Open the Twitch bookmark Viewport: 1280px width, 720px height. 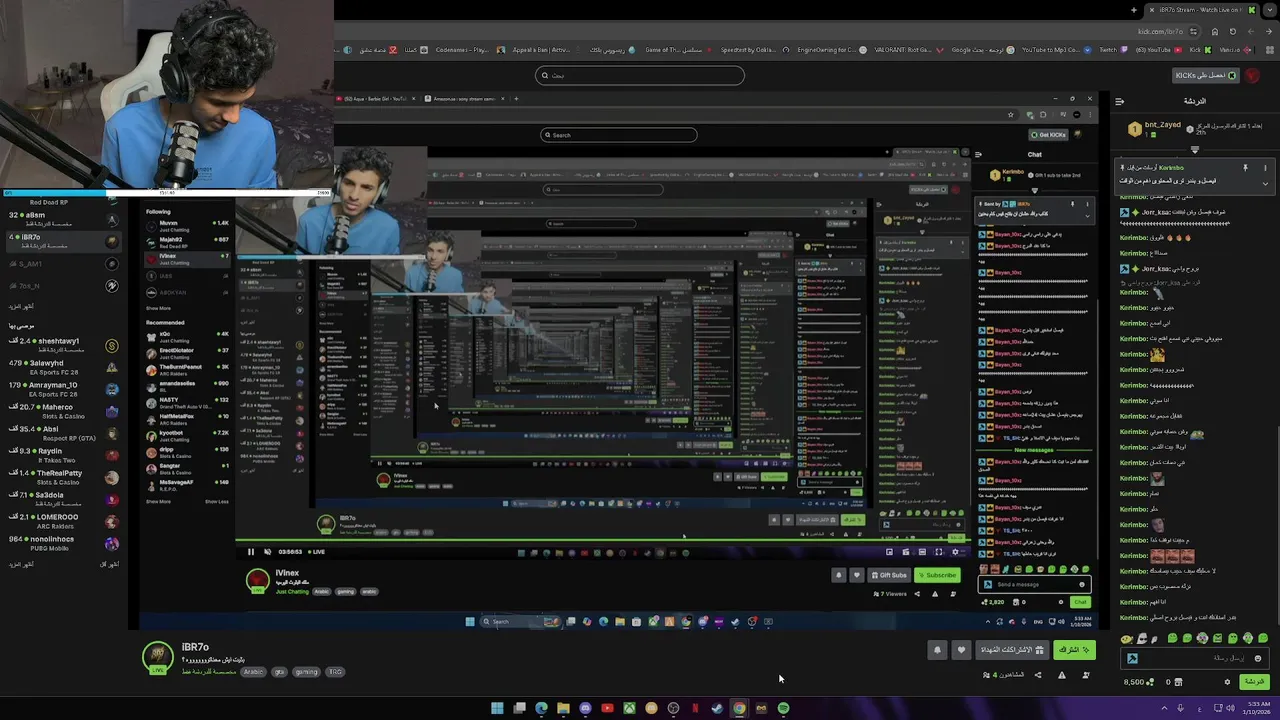1113,50
